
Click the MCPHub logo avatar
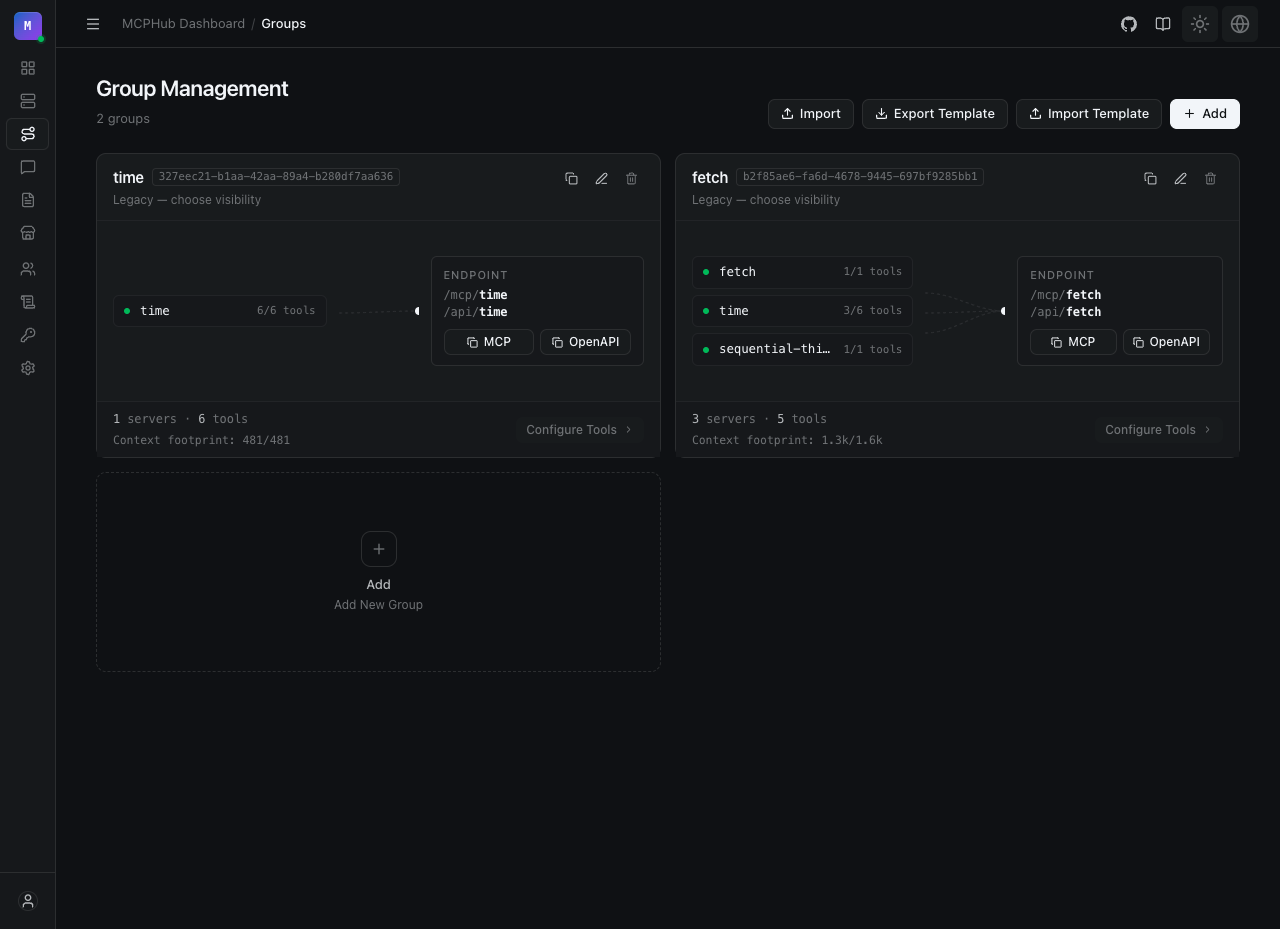28,26
